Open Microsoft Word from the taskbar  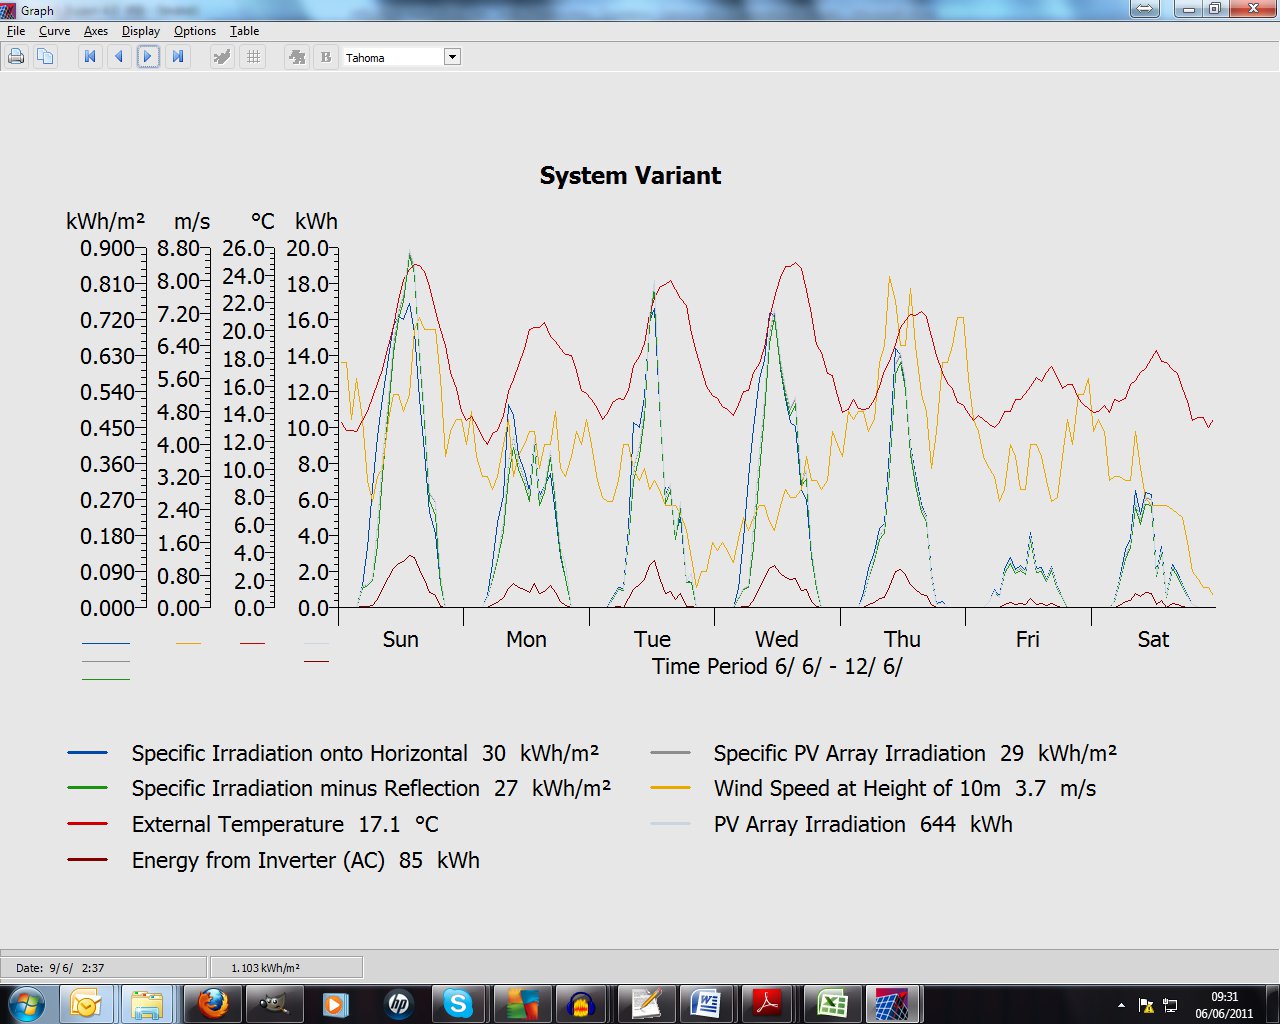tap(706, 1004)
